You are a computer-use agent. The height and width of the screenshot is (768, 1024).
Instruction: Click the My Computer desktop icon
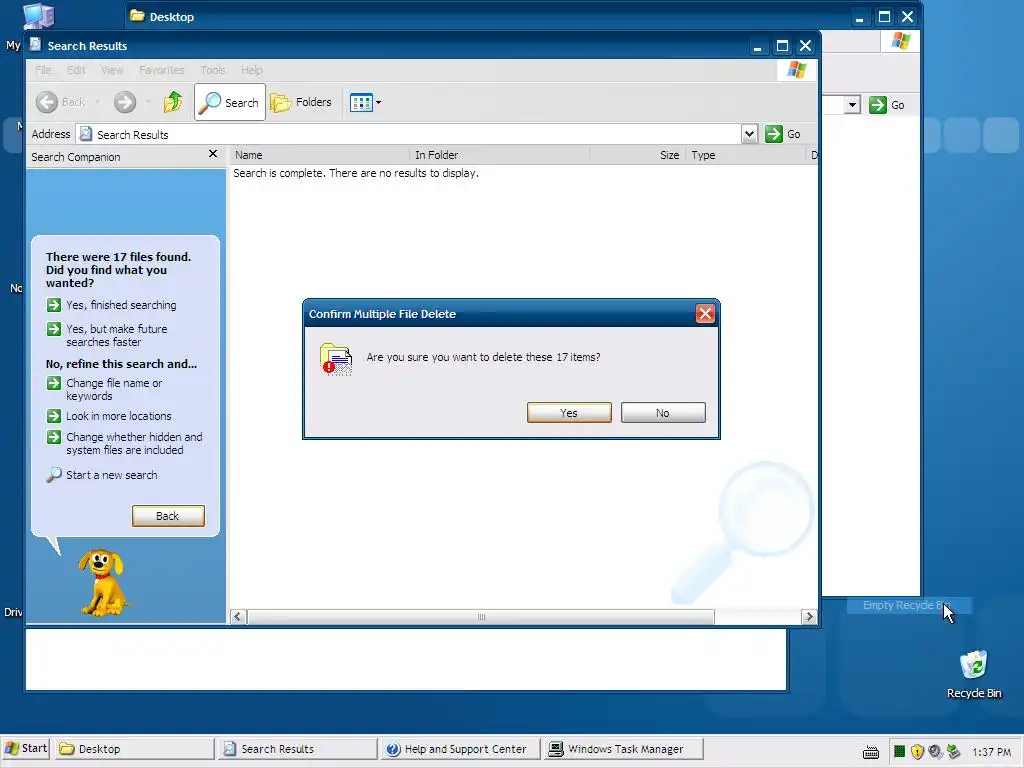tap(38, 16)
